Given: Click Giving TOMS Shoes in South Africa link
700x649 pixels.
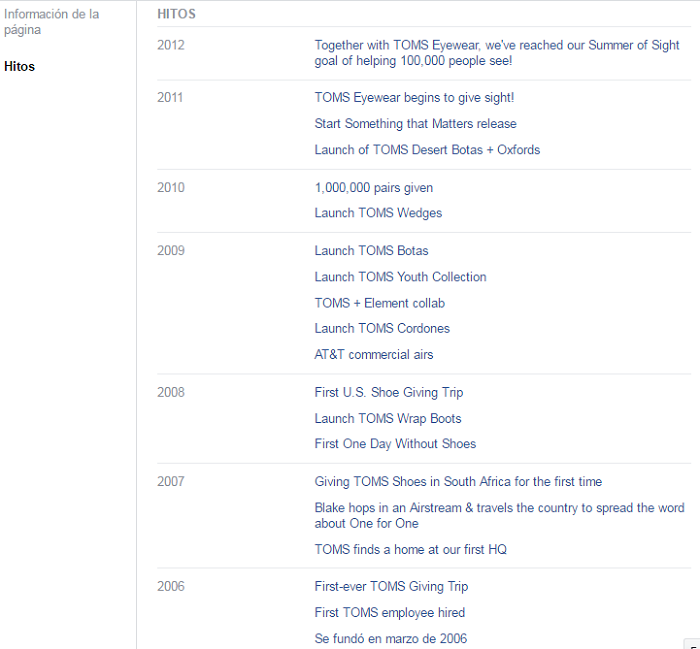Looking at the screenshot, I should 458,482.
